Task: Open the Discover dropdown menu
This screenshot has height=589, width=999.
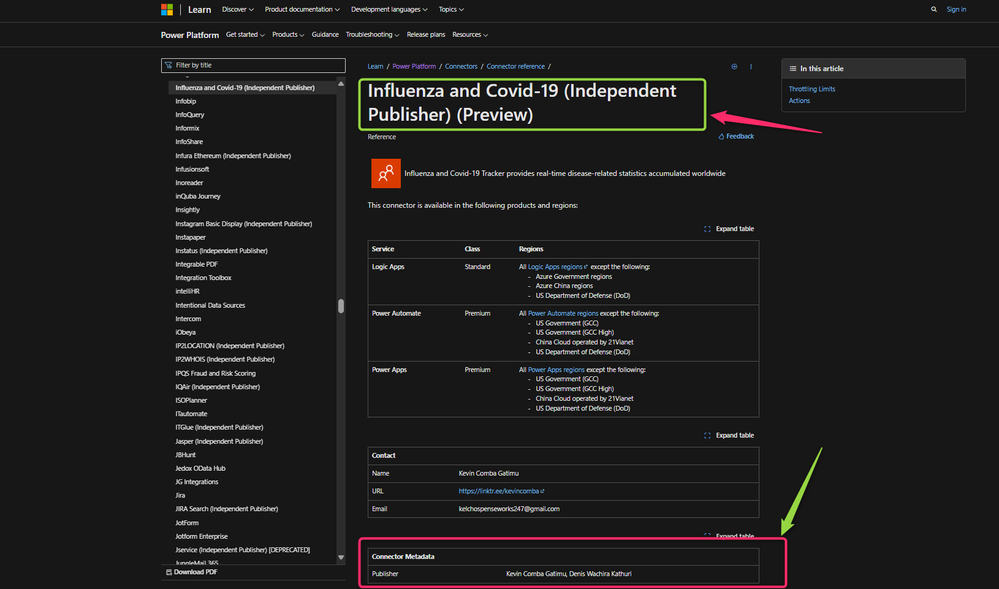Action: coord(238,10)
